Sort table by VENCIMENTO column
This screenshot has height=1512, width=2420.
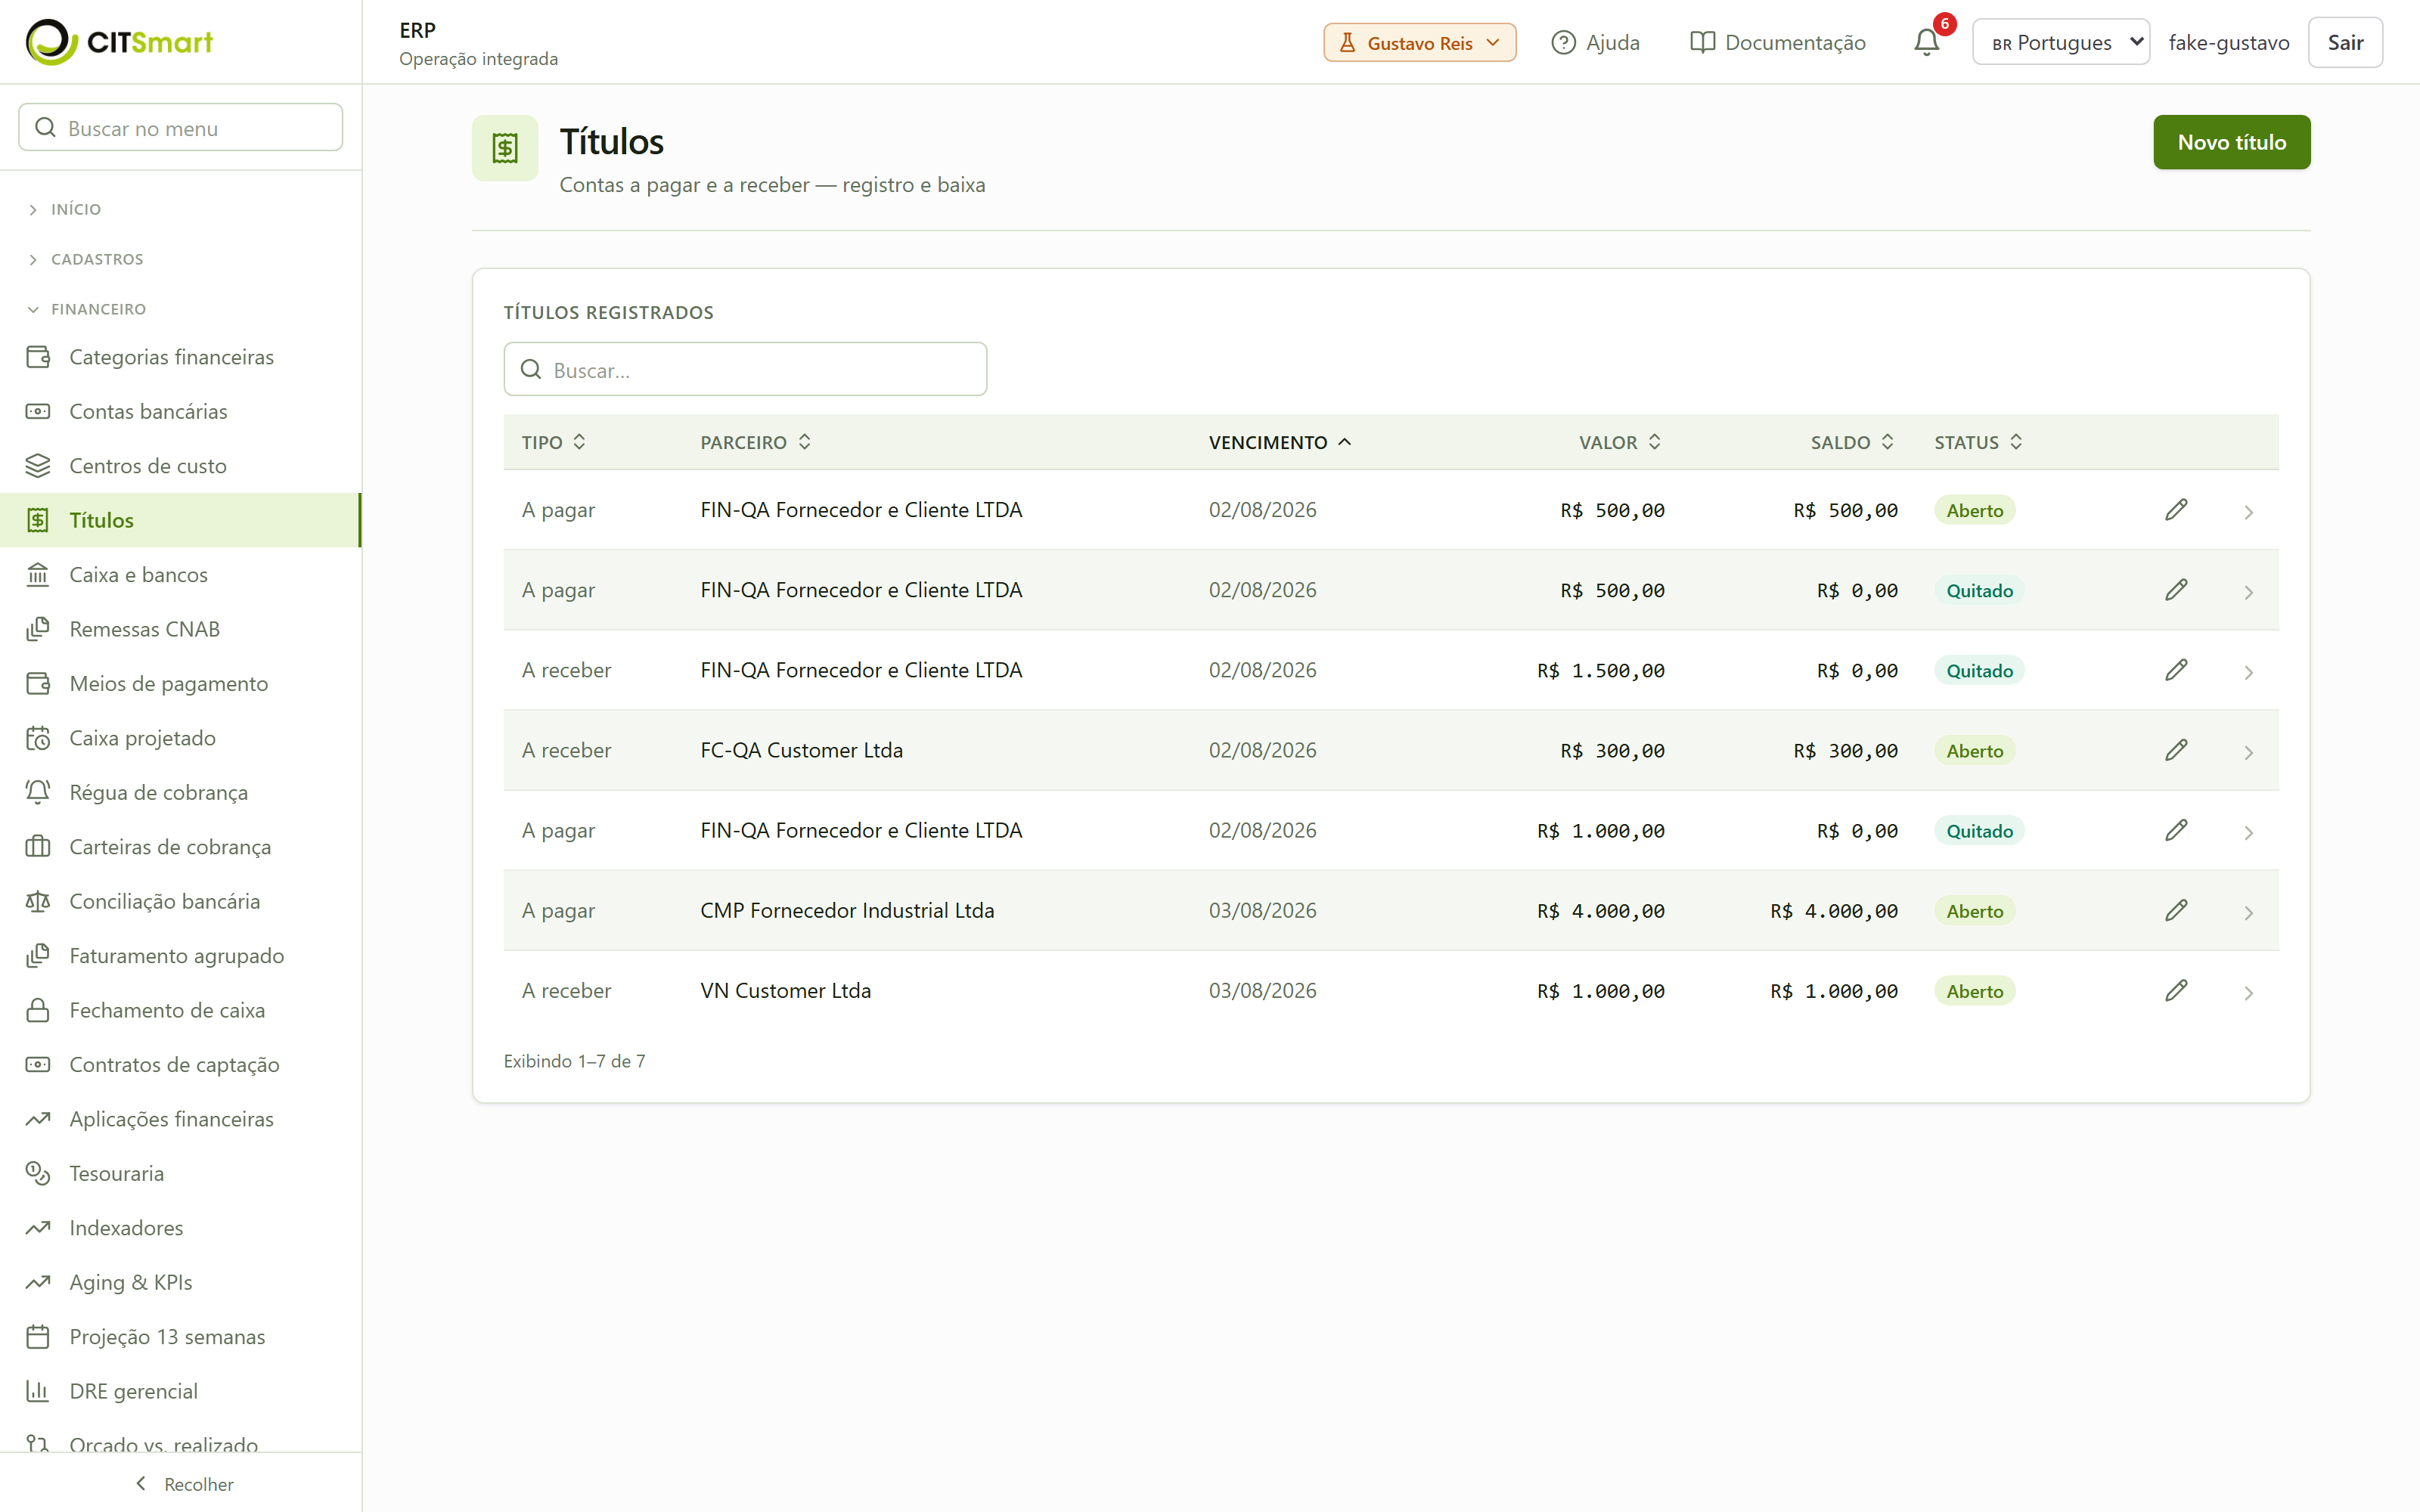coord(1280,442)
